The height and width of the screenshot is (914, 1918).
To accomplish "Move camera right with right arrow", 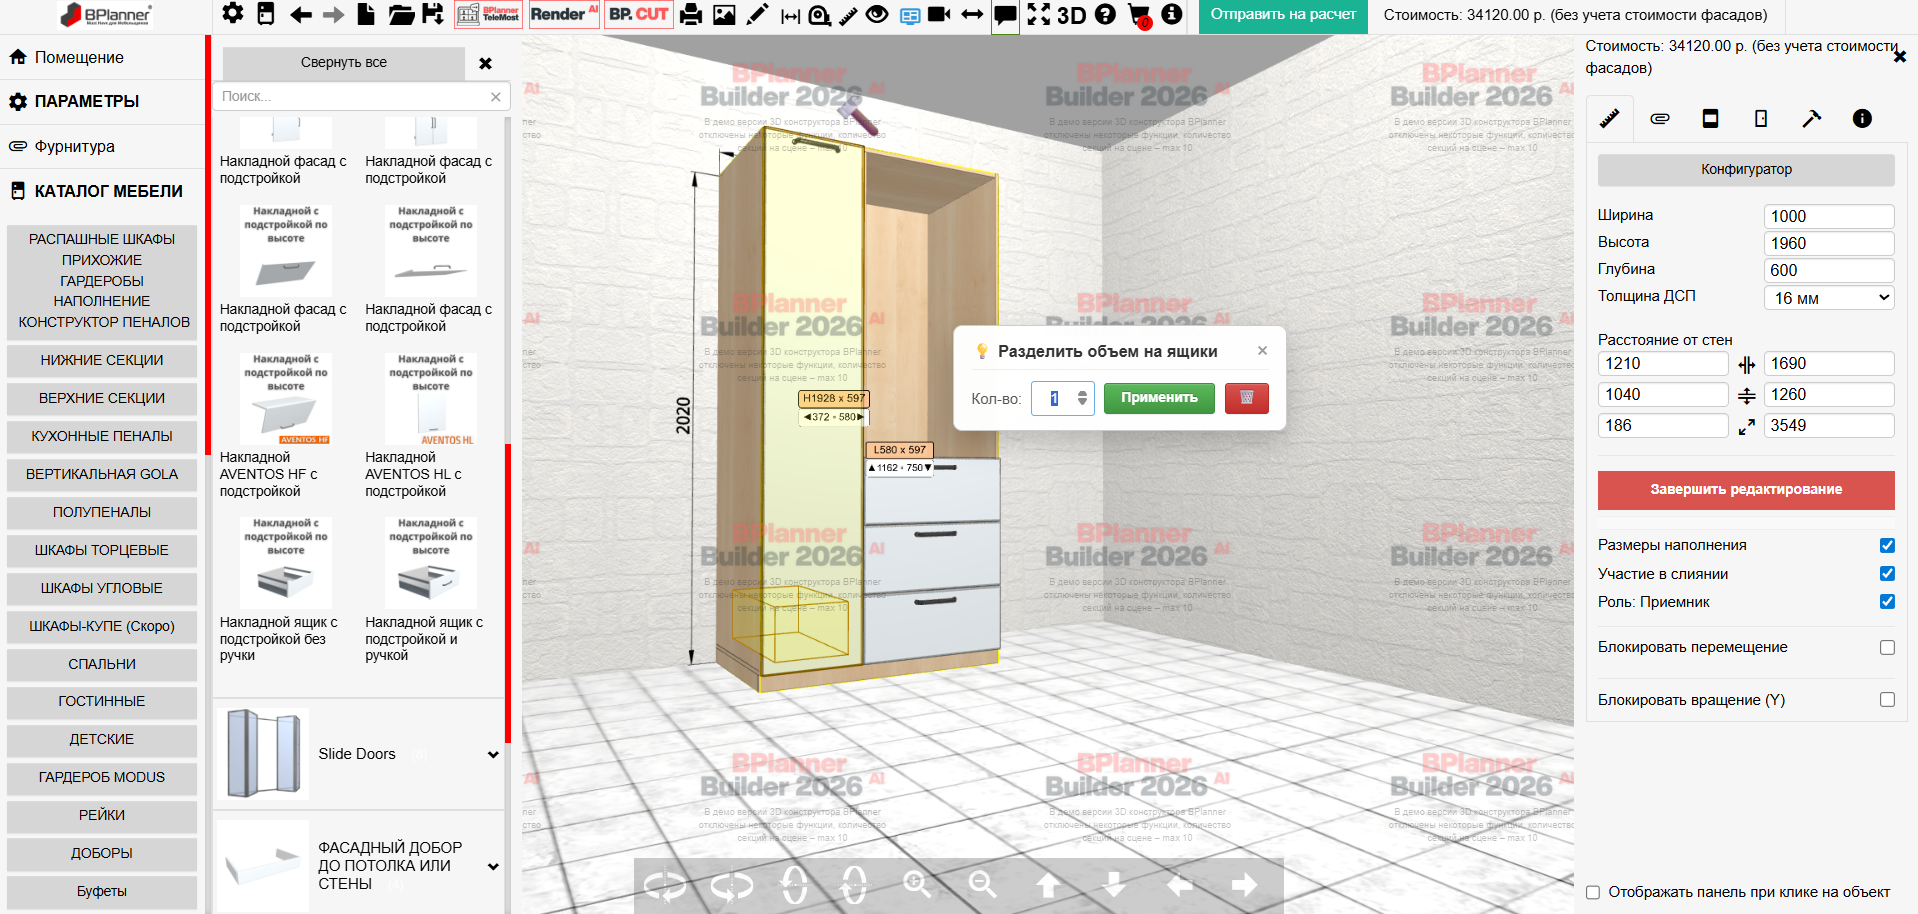I will pyautogui.click(x=1245, y=884).
